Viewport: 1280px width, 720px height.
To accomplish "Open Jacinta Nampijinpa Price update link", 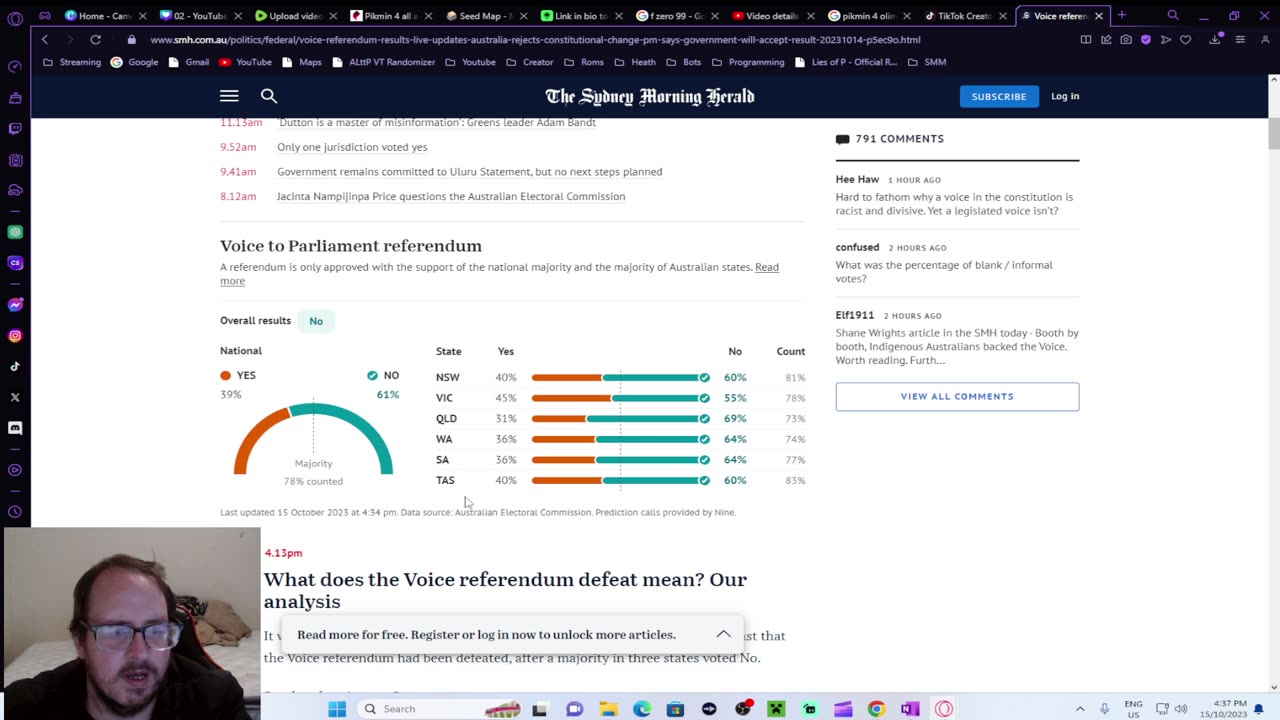I will tap(451, 196).
